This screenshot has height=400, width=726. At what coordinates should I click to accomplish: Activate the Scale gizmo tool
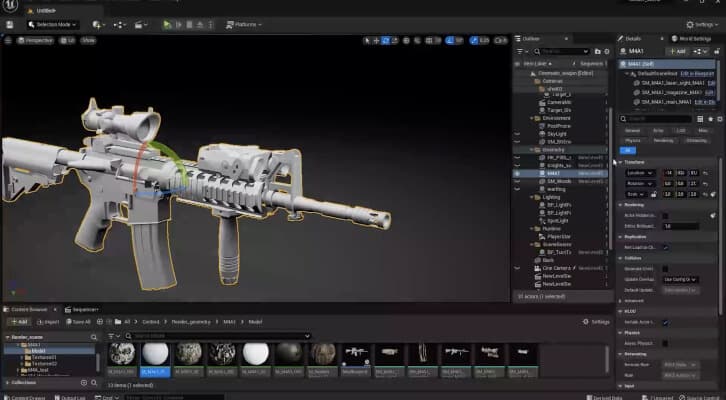pos(394,41)
